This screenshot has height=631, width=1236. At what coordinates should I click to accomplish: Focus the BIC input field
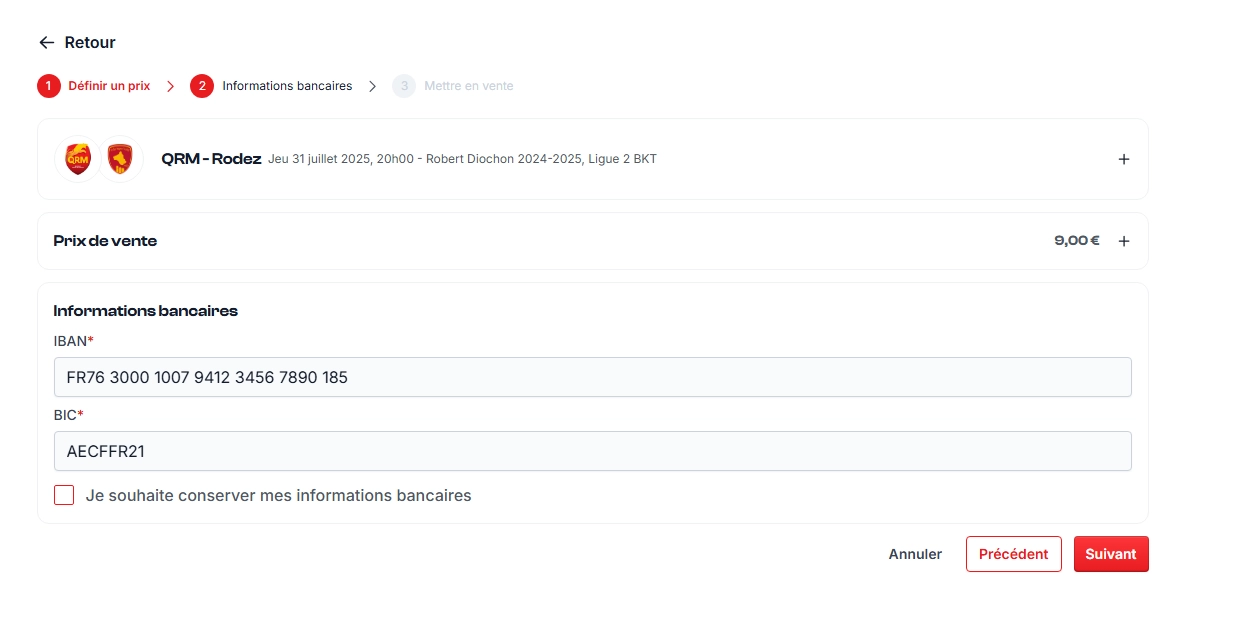(x=592, y=451)
